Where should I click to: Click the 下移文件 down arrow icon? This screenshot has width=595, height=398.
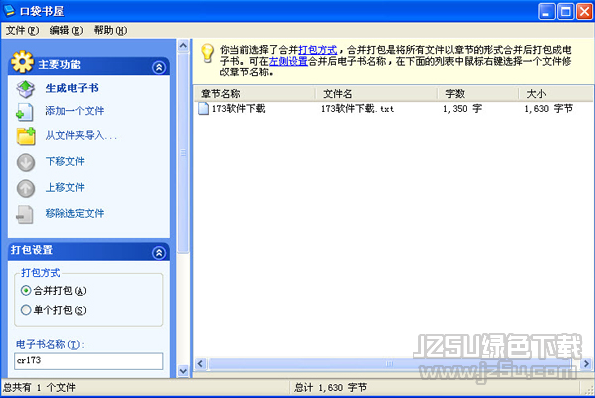(26, 162)
